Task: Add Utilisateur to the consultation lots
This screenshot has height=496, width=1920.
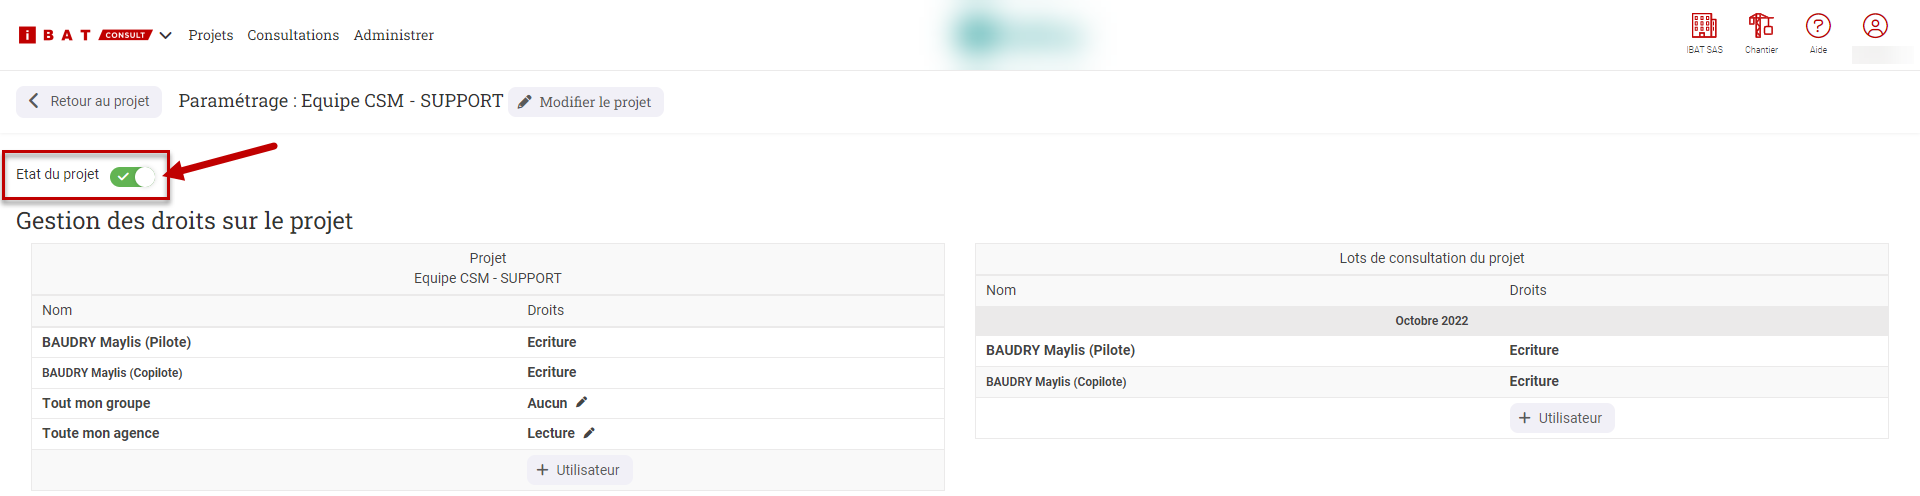Action: click(1561, 418)
